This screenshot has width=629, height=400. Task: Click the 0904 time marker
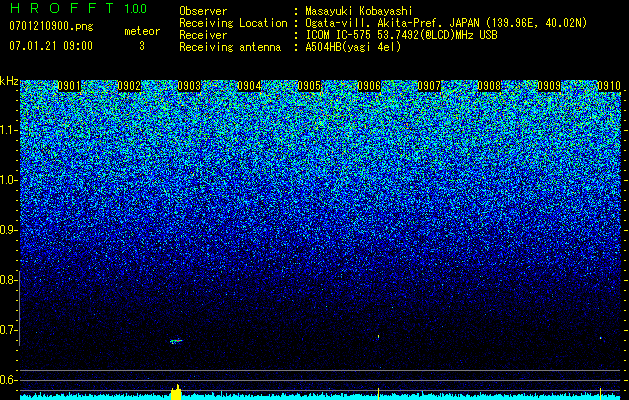coord(249,86)
